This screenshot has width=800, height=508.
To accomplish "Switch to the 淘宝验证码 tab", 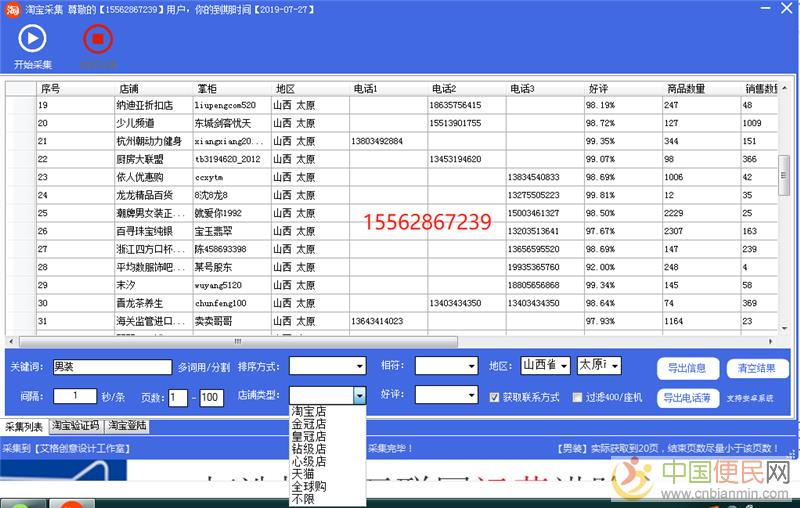I will pos(76,426).
